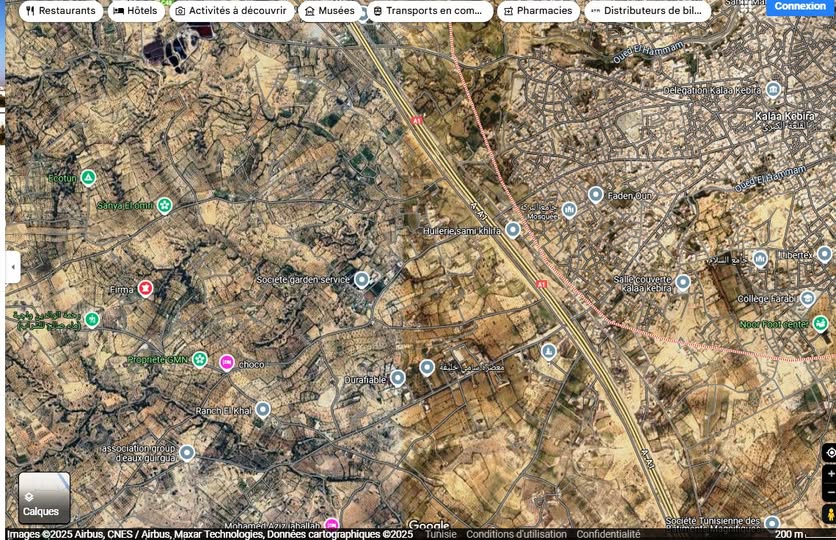
Task: Select the pink choco marker icon
Action: tap(227, 363)
